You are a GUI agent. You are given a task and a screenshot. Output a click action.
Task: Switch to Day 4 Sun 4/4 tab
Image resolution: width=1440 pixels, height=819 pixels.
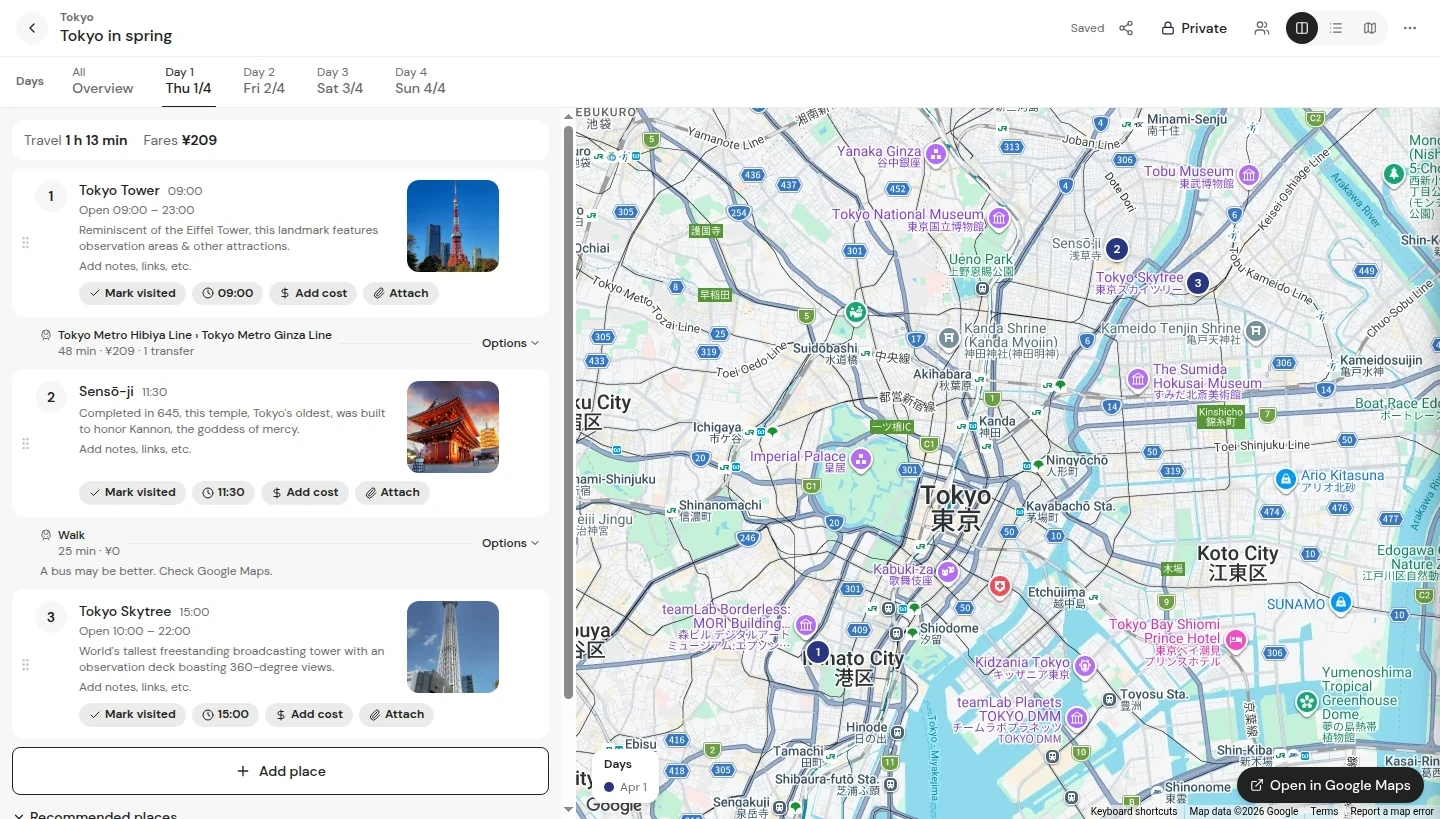420,81
